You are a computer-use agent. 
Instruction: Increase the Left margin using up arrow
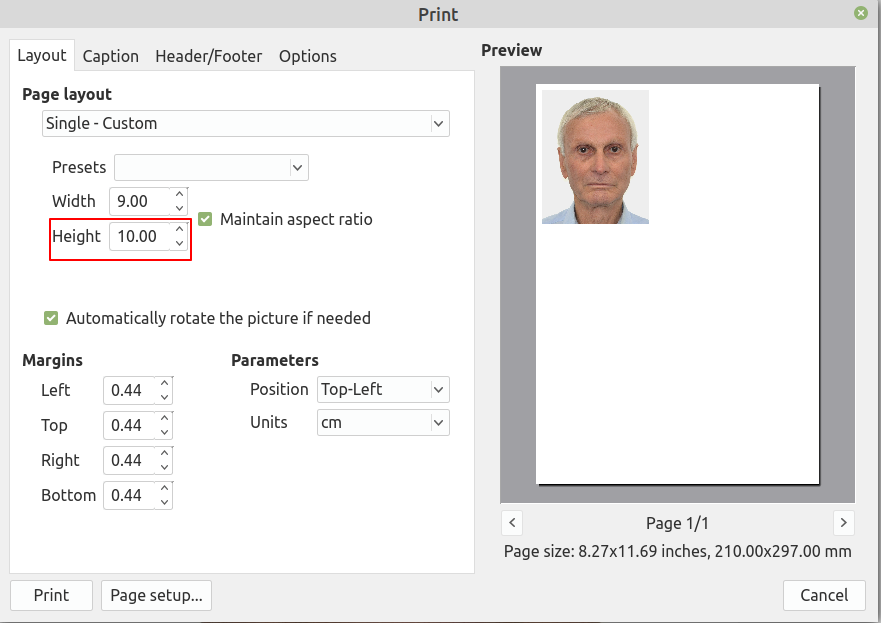[165, 383]
